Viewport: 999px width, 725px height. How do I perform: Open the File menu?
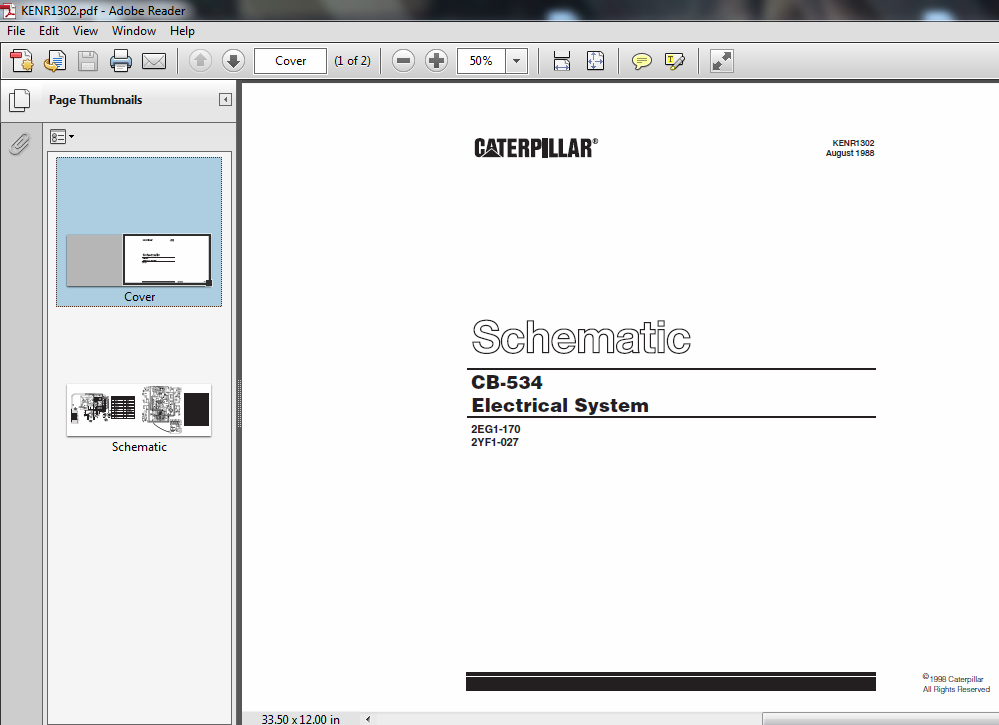16,31
